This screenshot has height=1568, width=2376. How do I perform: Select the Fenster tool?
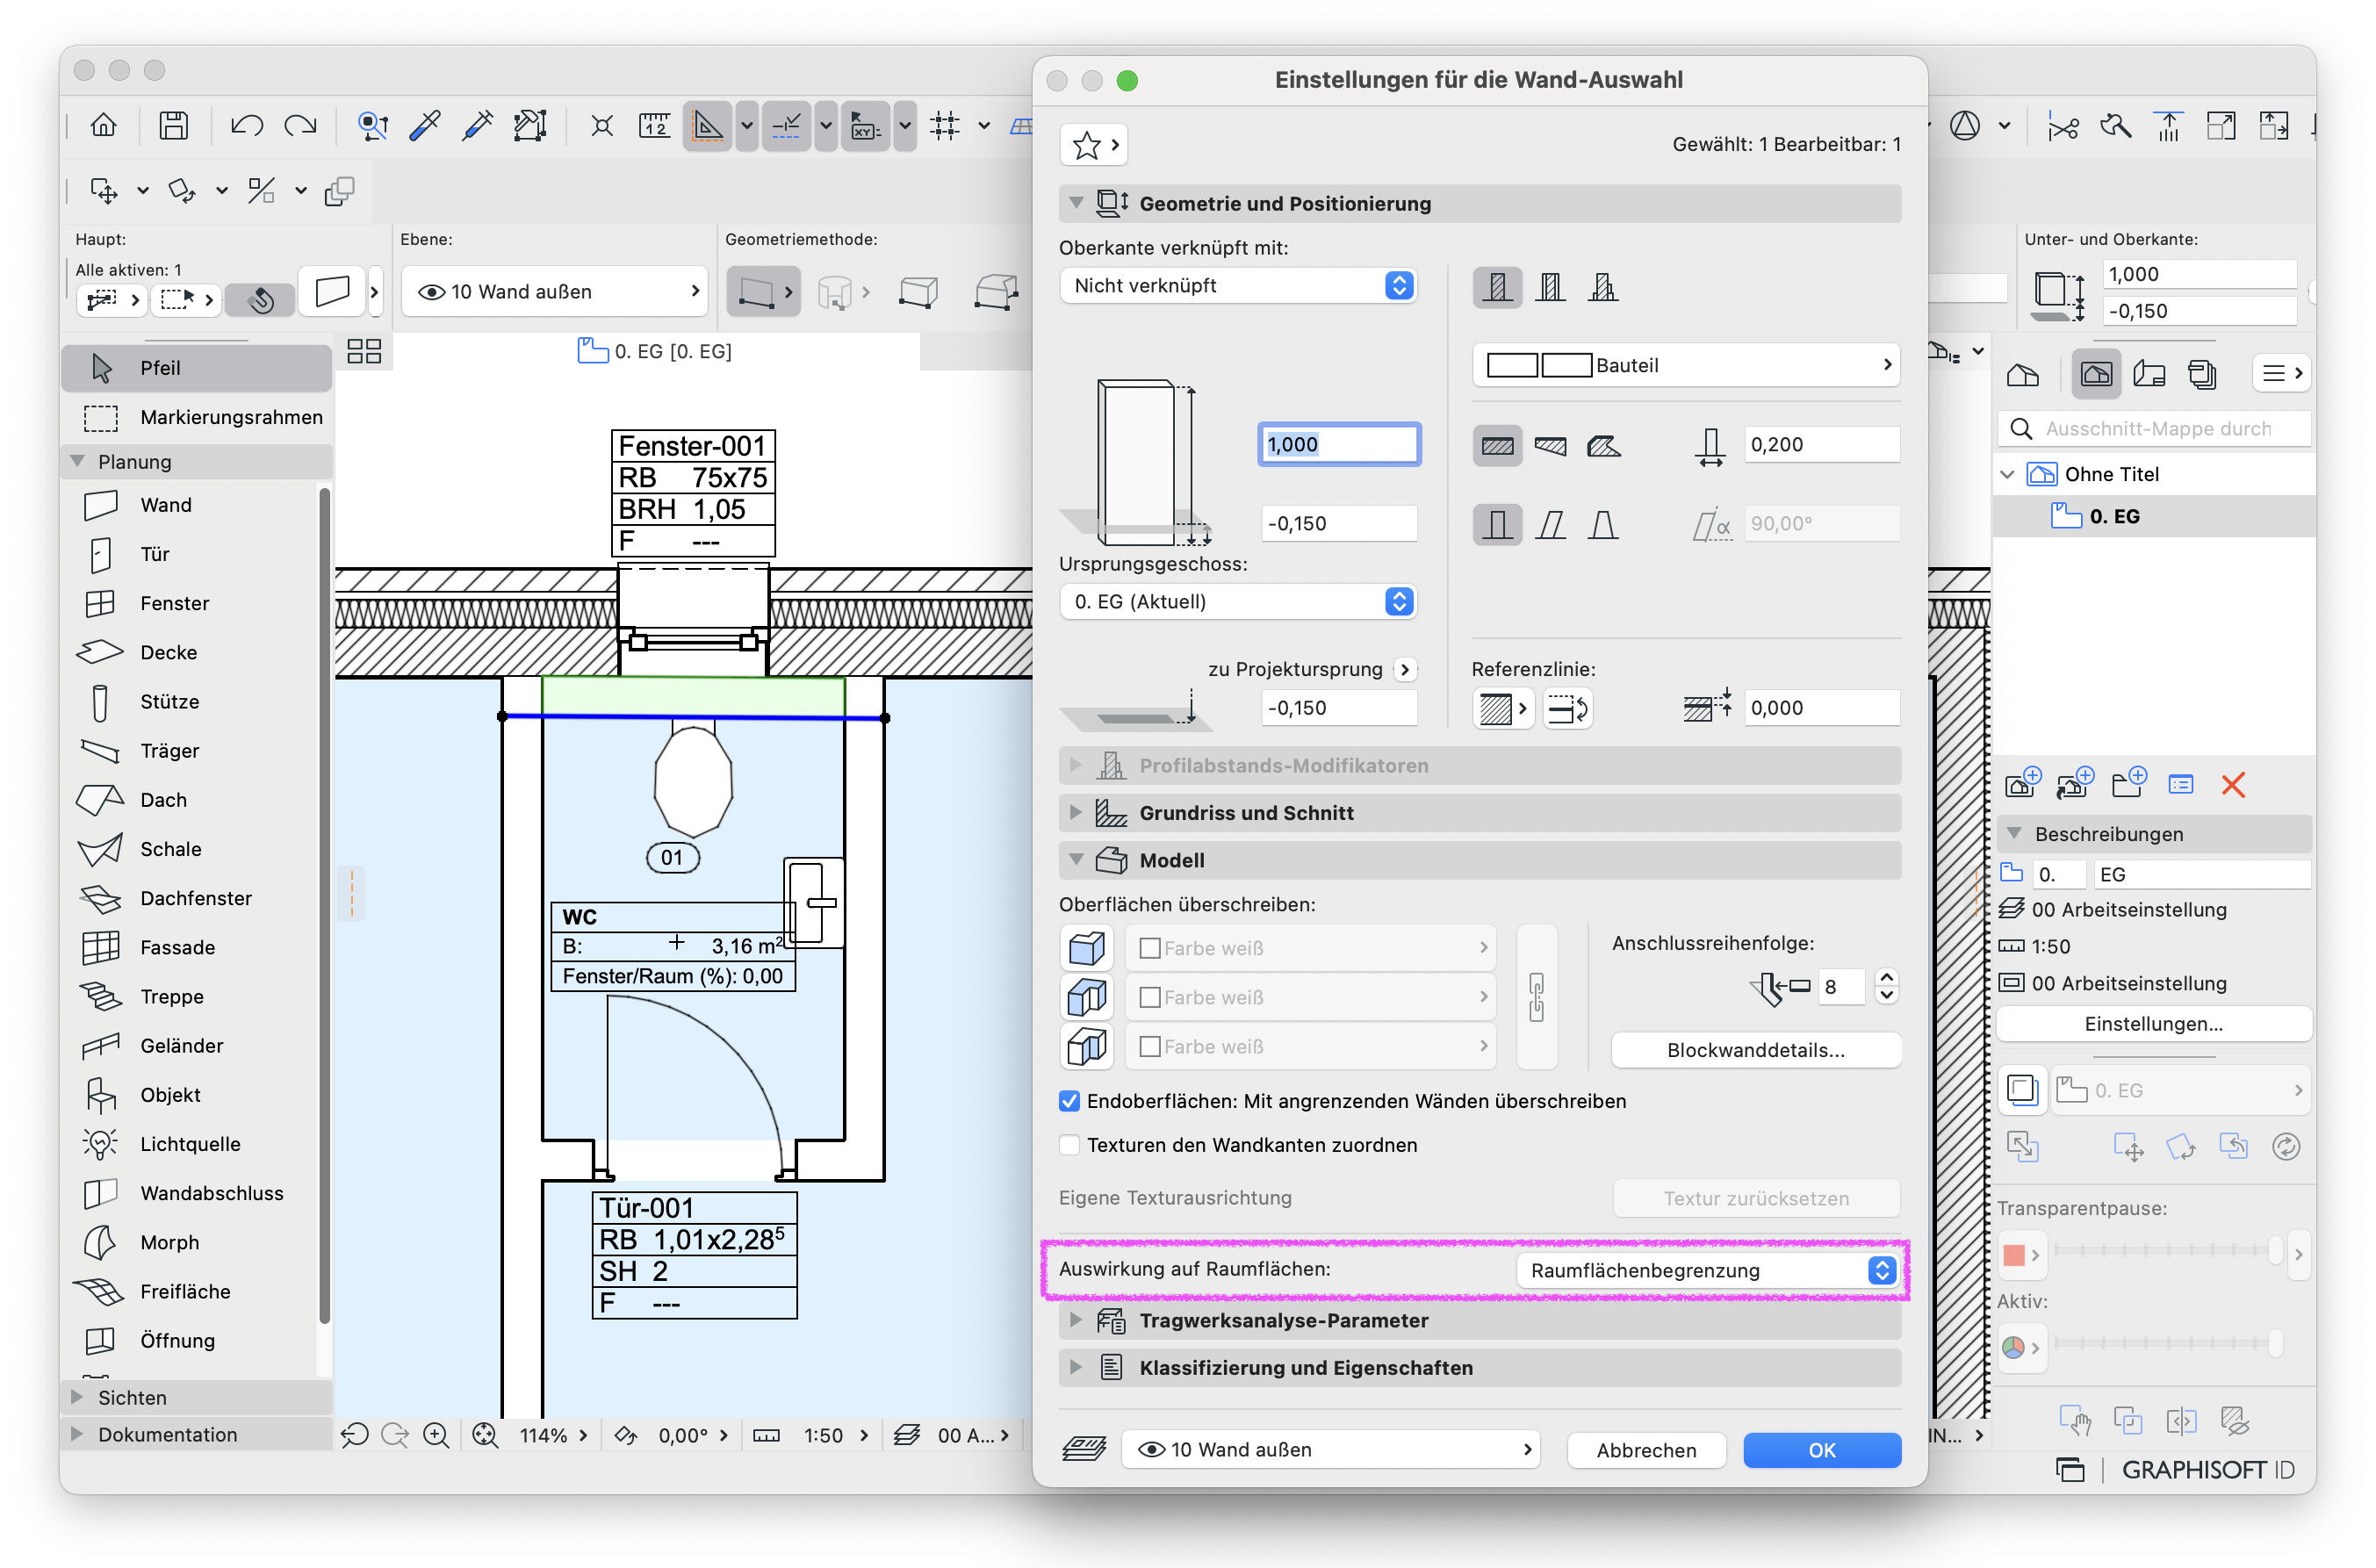coord(195,603)
